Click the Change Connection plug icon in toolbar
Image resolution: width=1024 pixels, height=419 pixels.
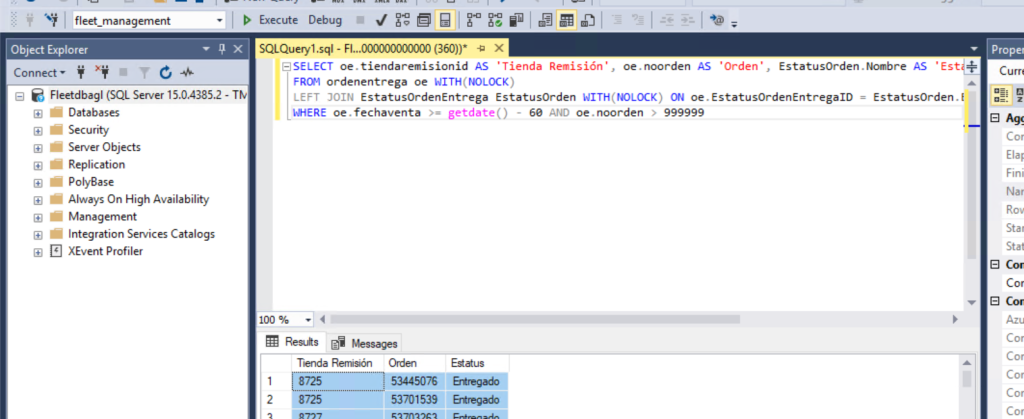[x=51, y=20]
